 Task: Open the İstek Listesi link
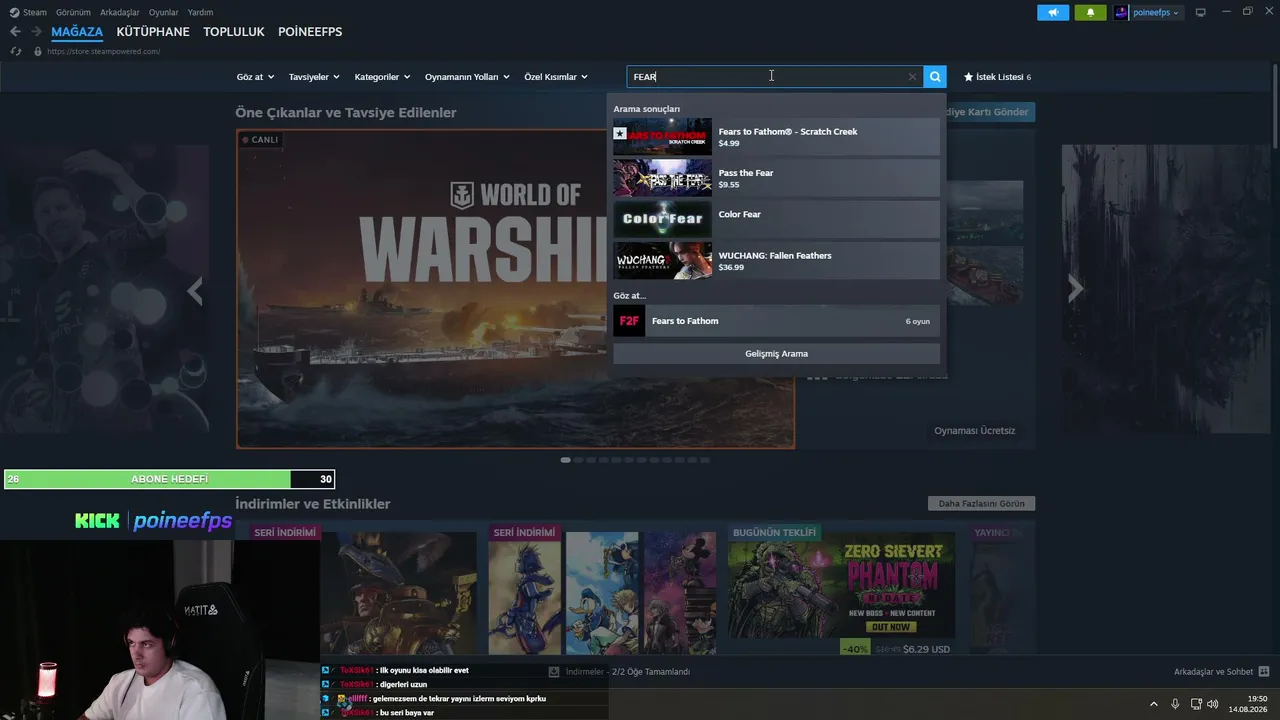[x=997, y=77]
